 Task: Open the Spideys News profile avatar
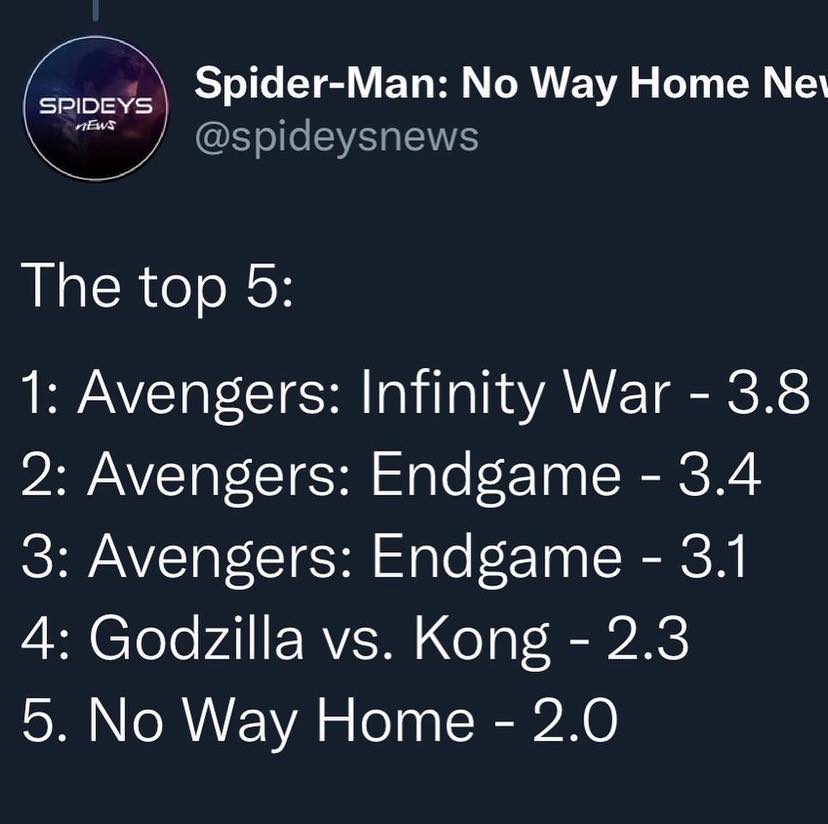(96, 108)
